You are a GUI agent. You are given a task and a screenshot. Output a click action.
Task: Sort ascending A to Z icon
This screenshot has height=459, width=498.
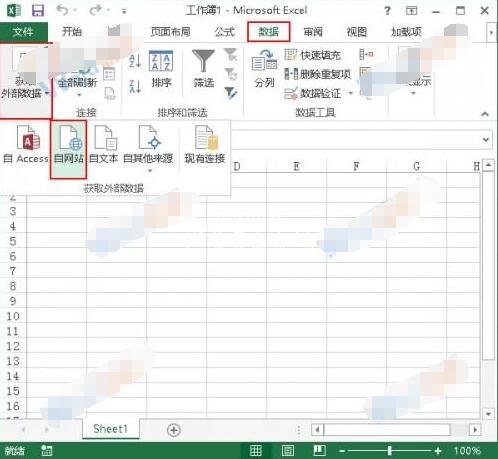135,61
